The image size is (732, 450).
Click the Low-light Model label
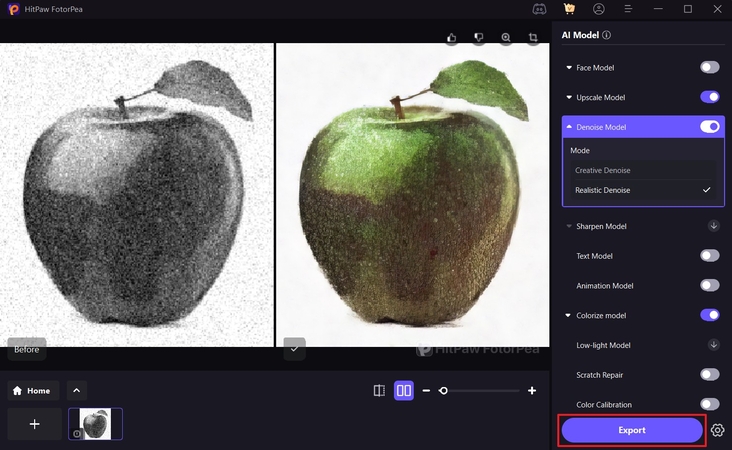tap(603, 345)
